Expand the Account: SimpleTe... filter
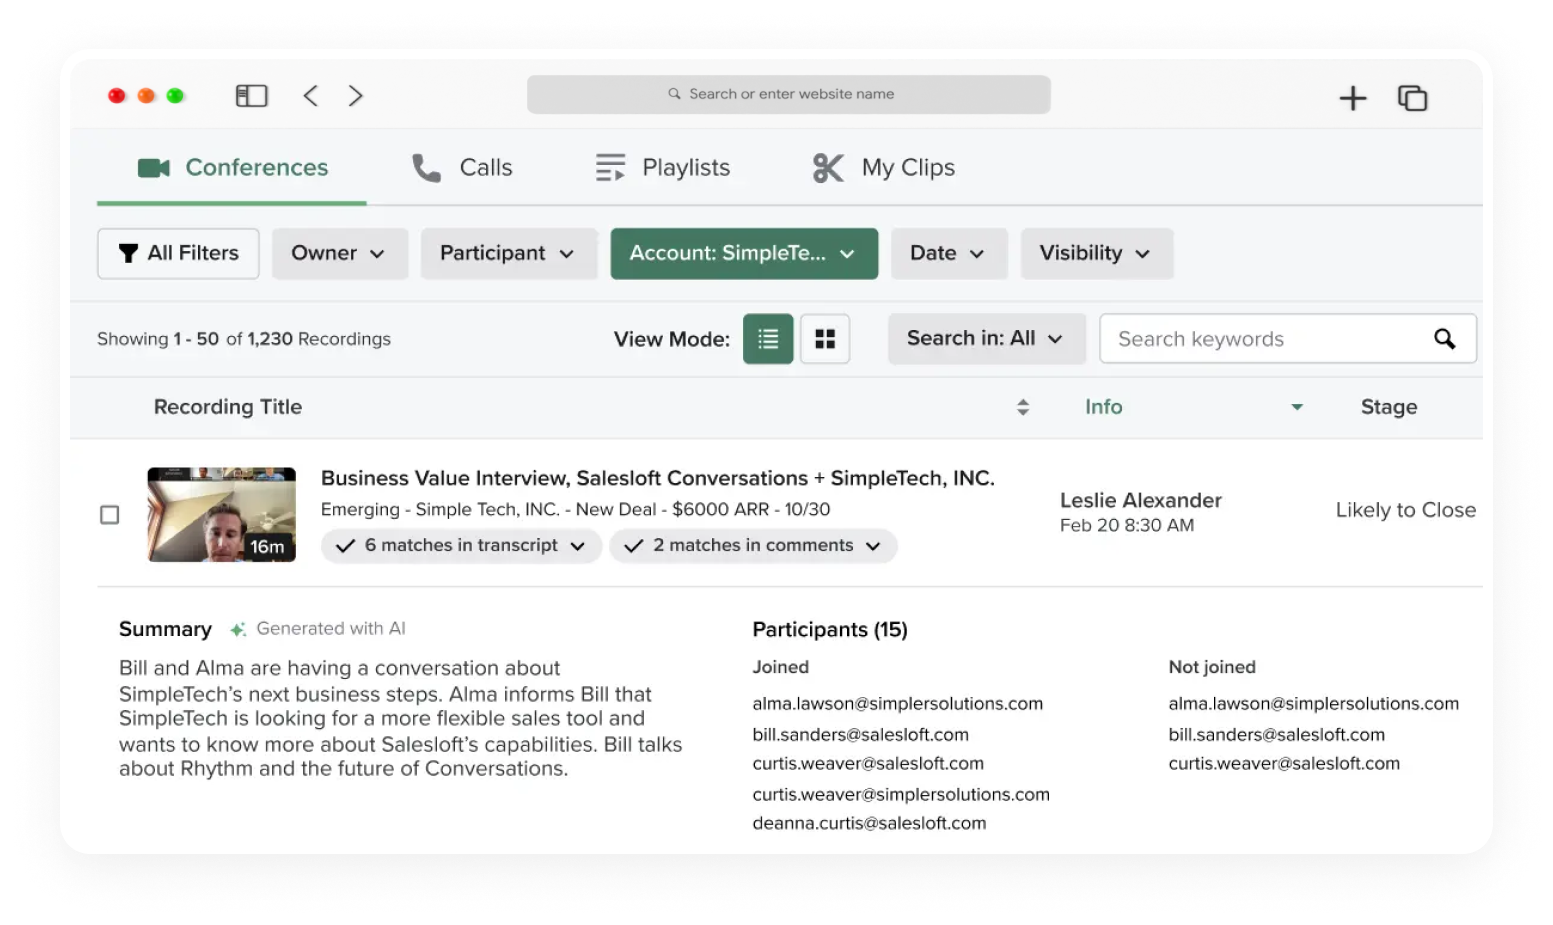The height and width of the screenshot is (925, 1553). pyautogui.click(x=744, y=254)
